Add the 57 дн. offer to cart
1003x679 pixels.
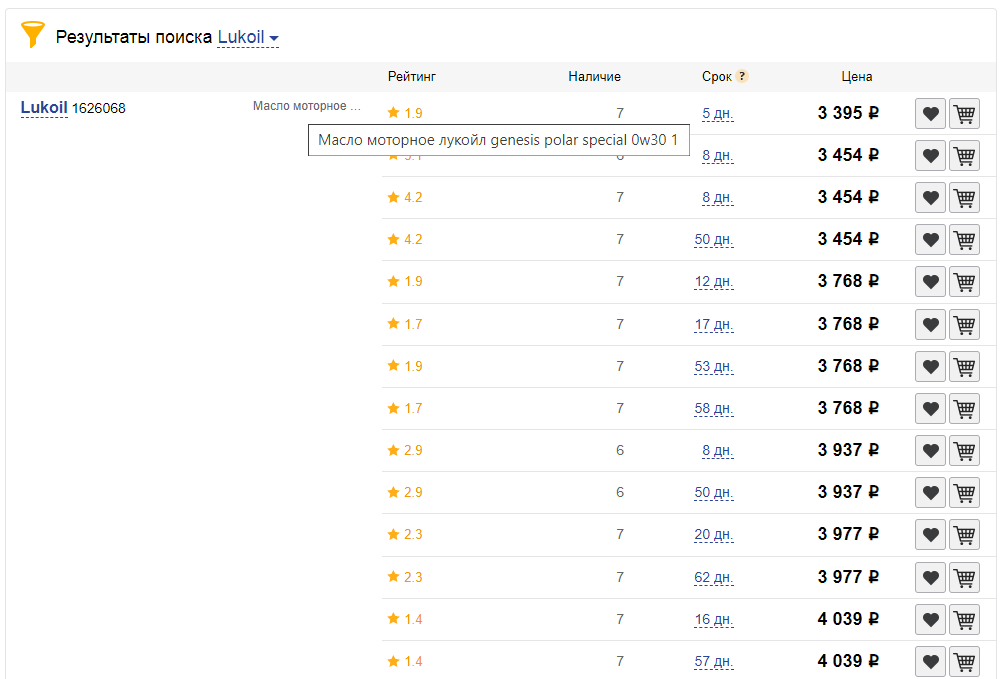pyautogui.click(x=965, y=662)
